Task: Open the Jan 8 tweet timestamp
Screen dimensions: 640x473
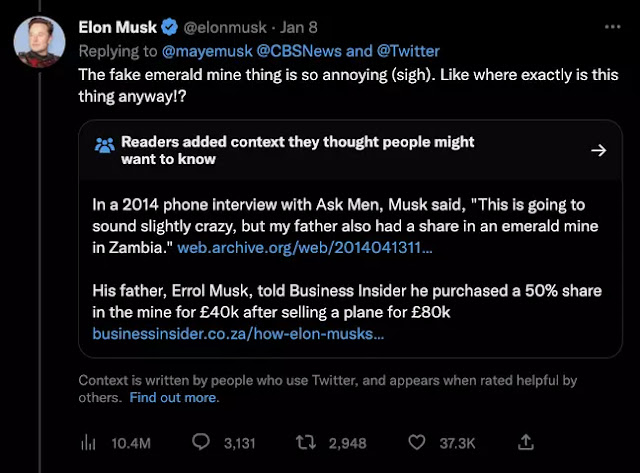Action: (299, 27)
